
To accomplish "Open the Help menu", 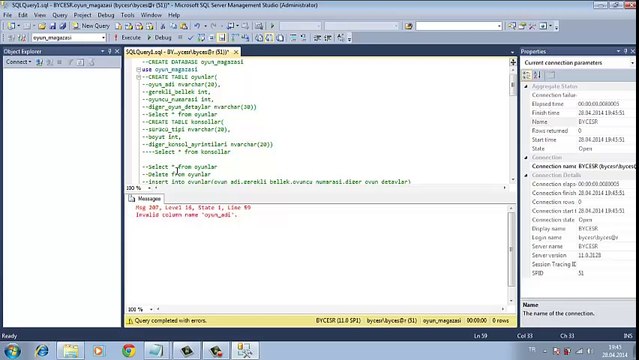I will (174, 15).
